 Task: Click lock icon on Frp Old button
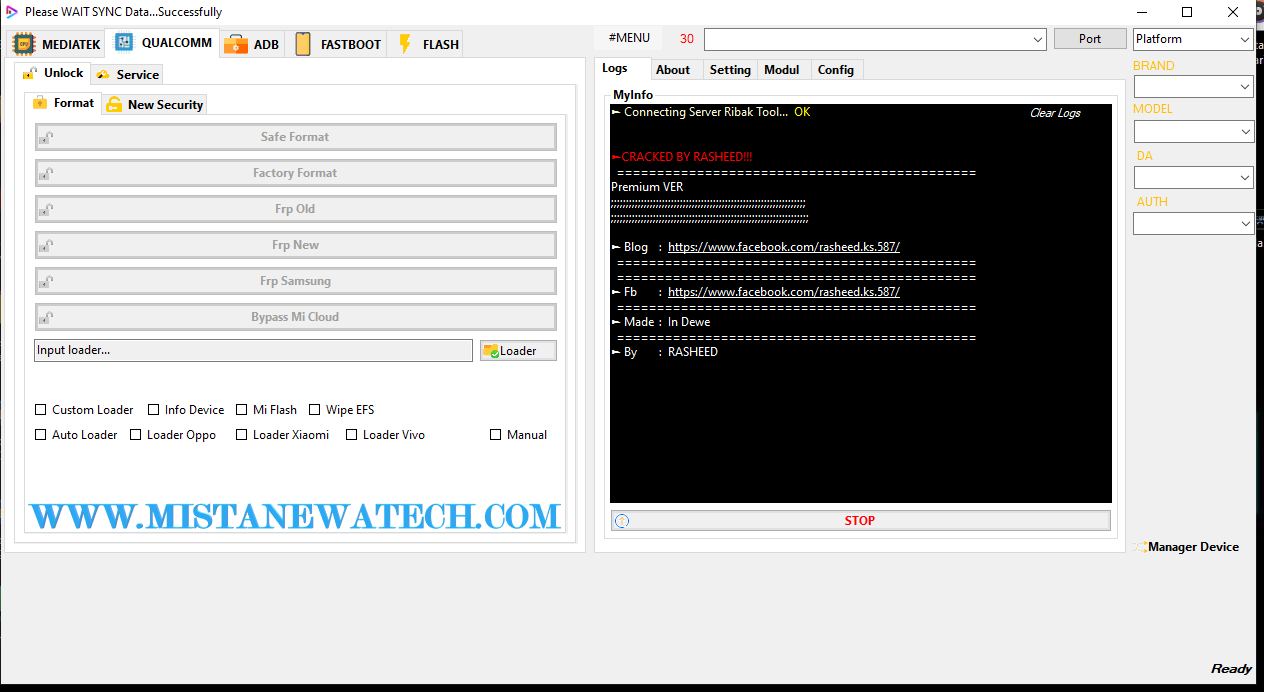tap(46, 209)
